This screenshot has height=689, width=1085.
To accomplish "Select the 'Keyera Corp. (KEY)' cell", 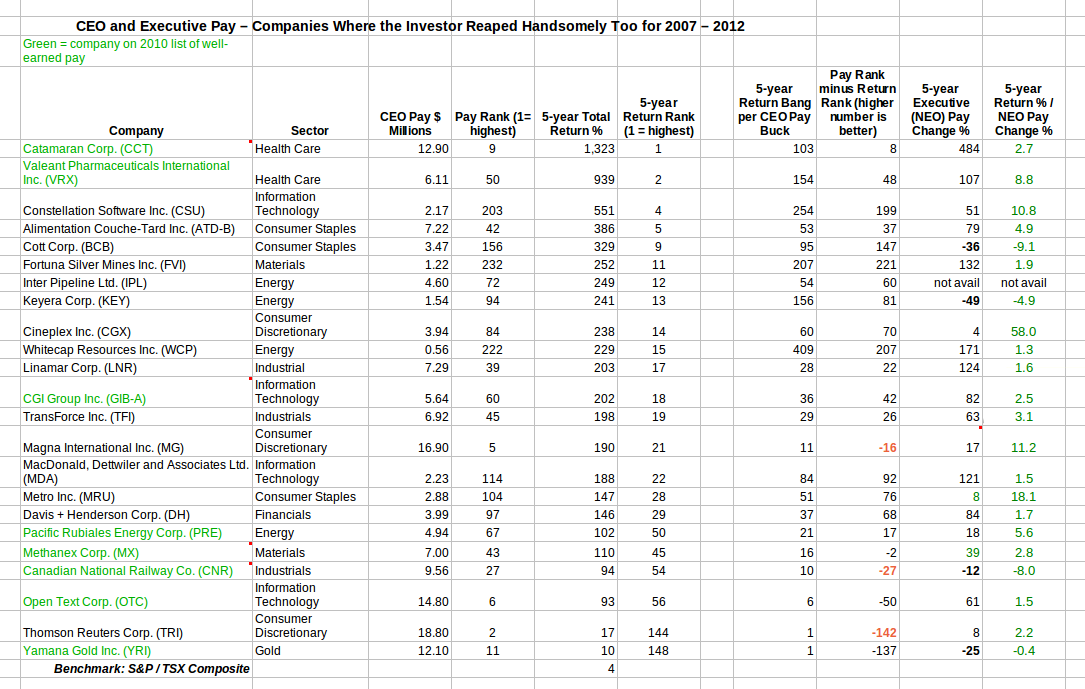I will coord(136,301).
